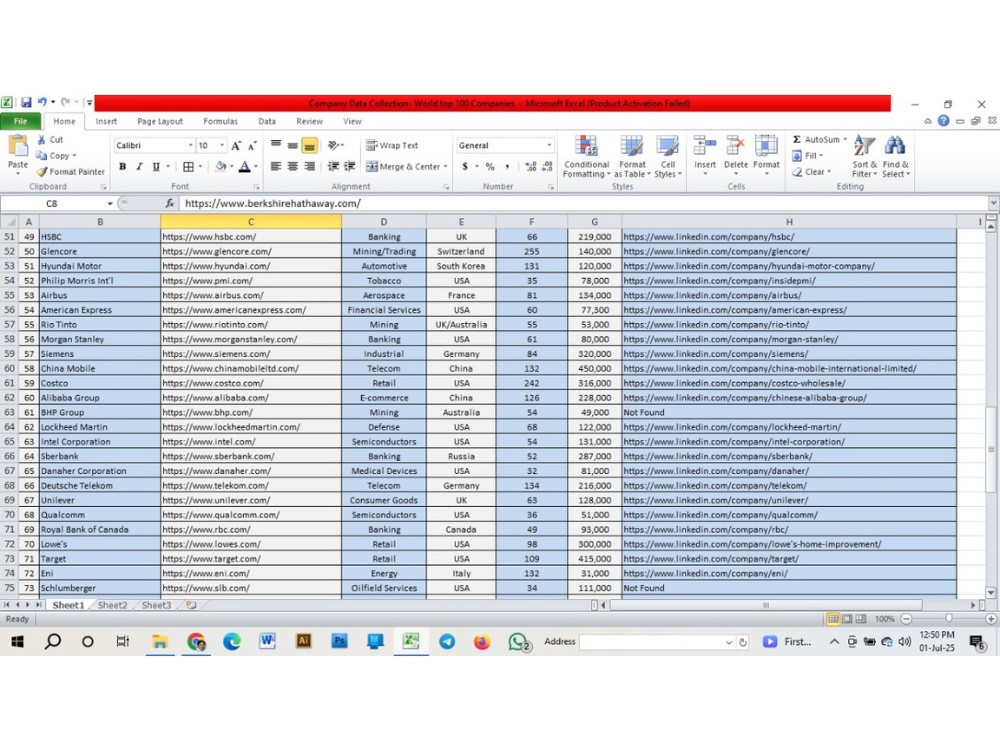Click the Decrease Indent icon

(333, 166)
